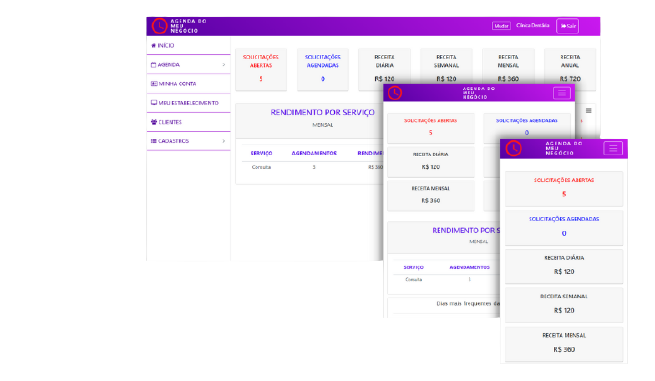Open the hamburger menu in mobile view
Image resolution: width=655 pixels, height=381 pixels.
[x=613, y=148]
